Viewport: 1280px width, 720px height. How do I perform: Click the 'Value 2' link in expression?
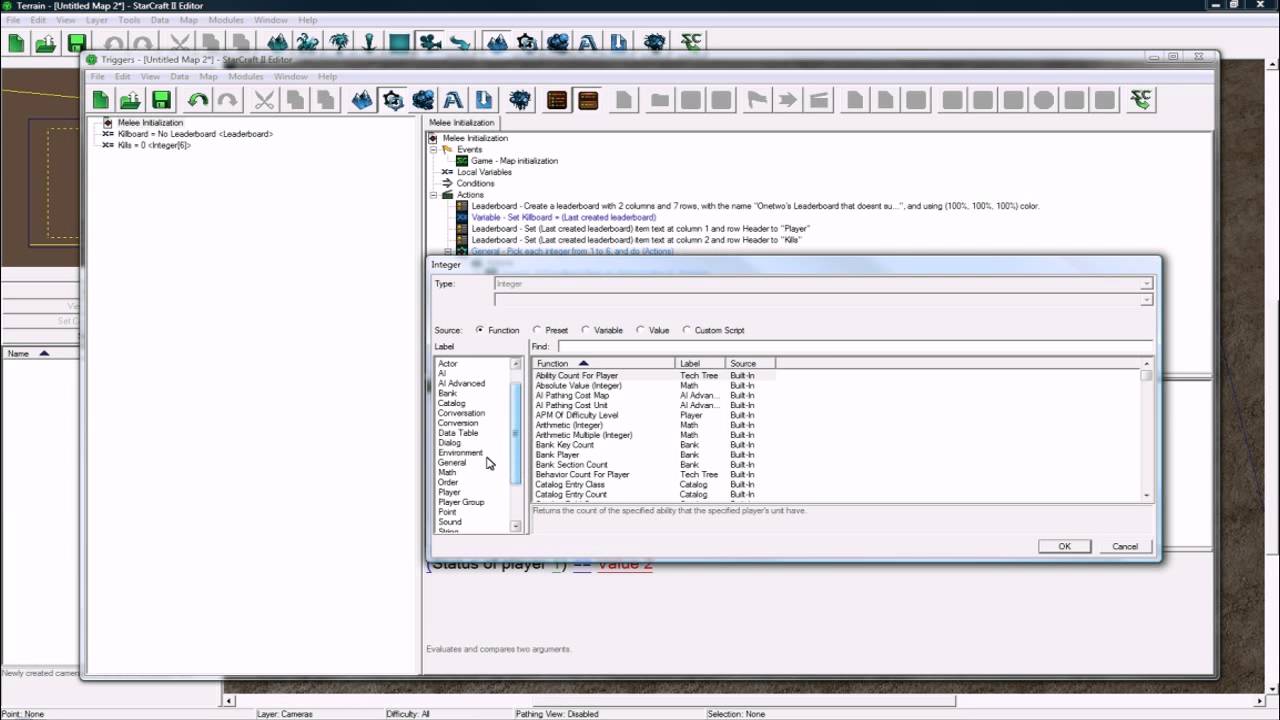(x=625, y=565)
